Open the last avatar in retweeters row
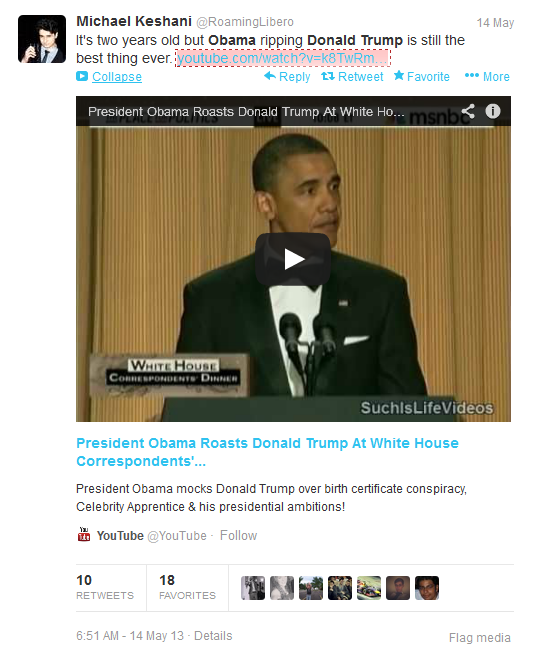The width and height of the screenshot is (541, 654). 427,588
